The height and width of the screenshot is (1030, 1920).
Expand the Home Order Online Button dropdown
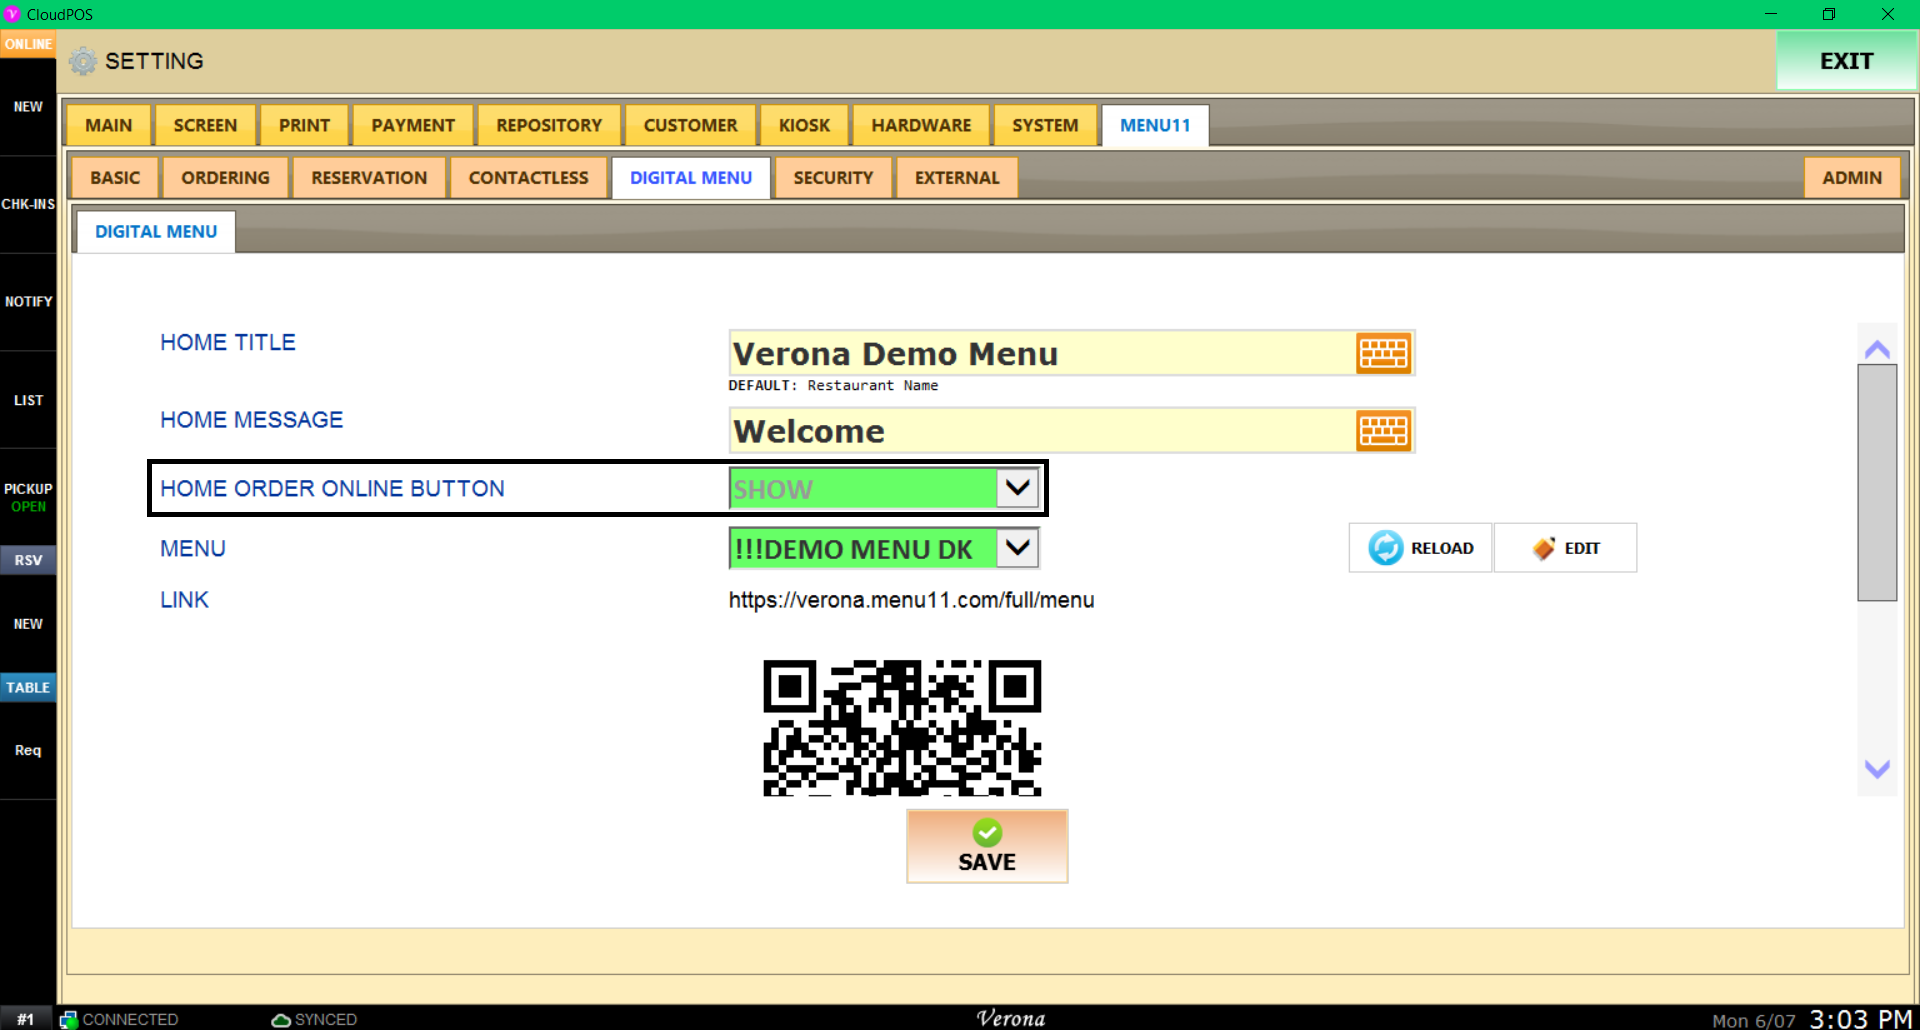(x=1018, y=488)
